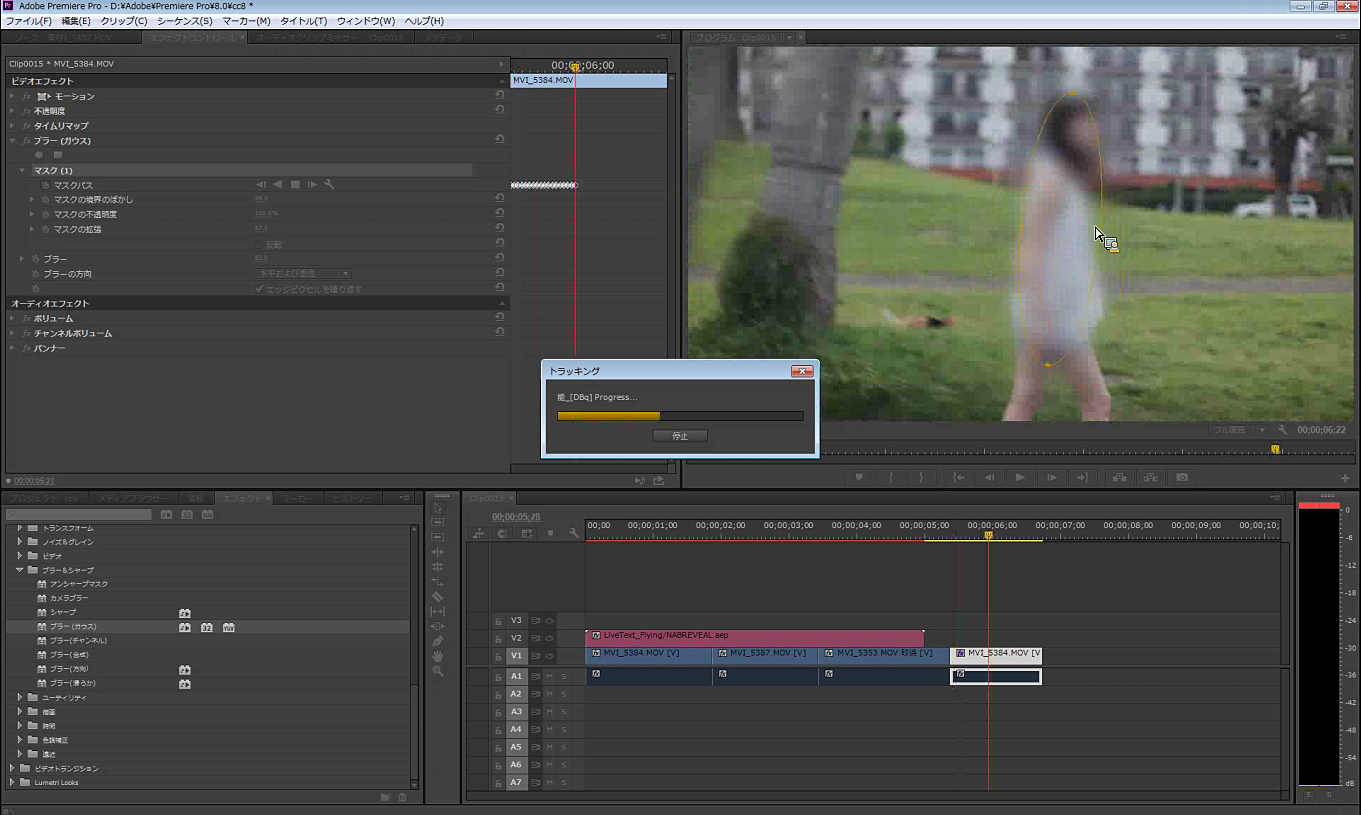
Task: Click the tracking progress bar
Action: click(680, 416)
